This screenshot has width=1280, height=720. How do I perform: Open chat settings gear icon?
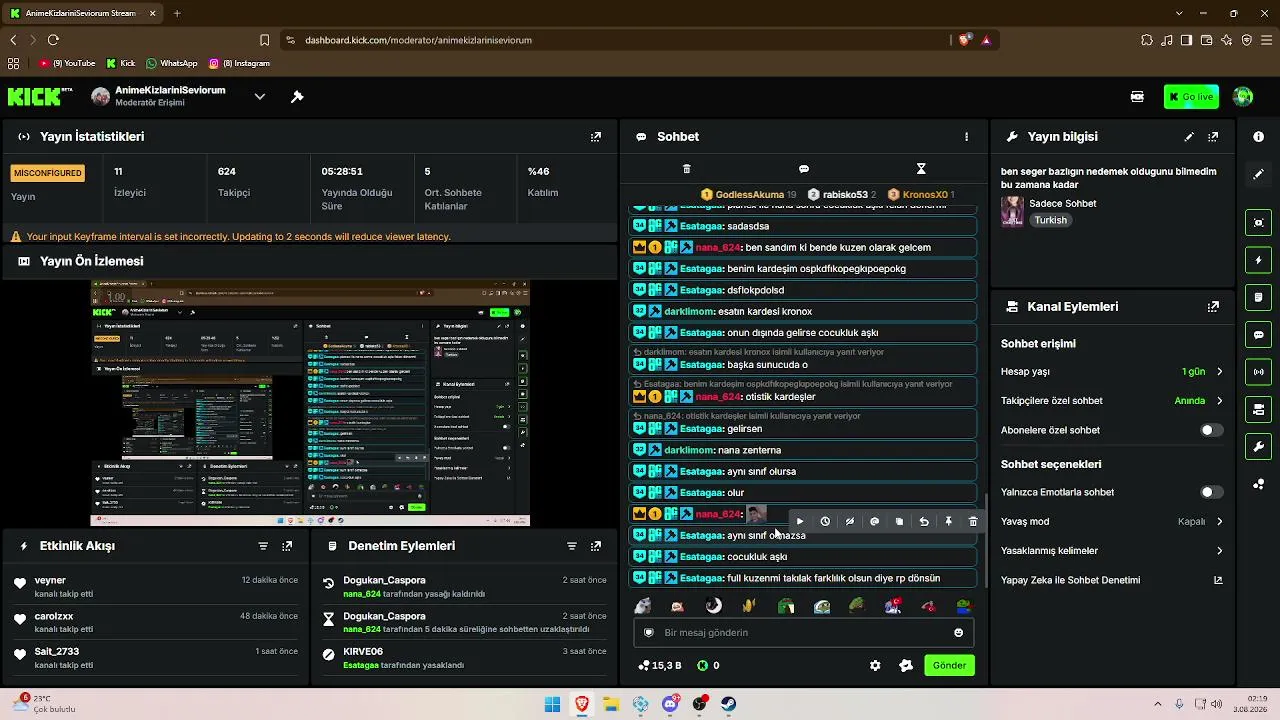(875, 665)
